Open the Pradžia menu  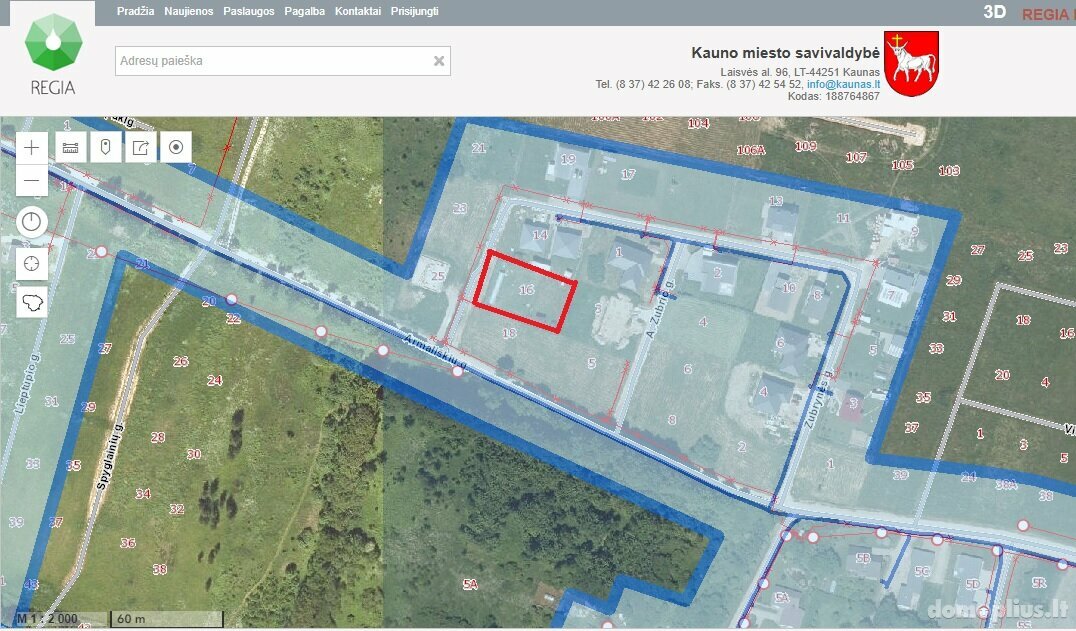click(x=135, y=12)
